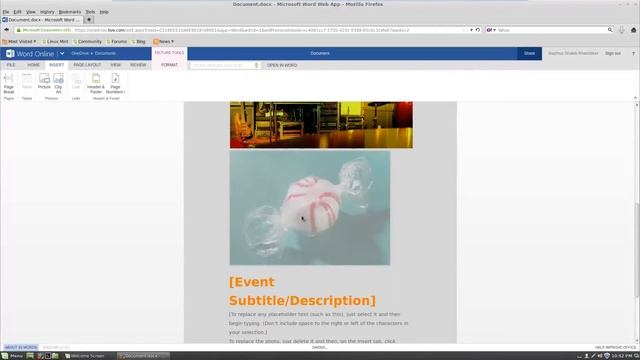Open the Firefox Tools menu

90,12
